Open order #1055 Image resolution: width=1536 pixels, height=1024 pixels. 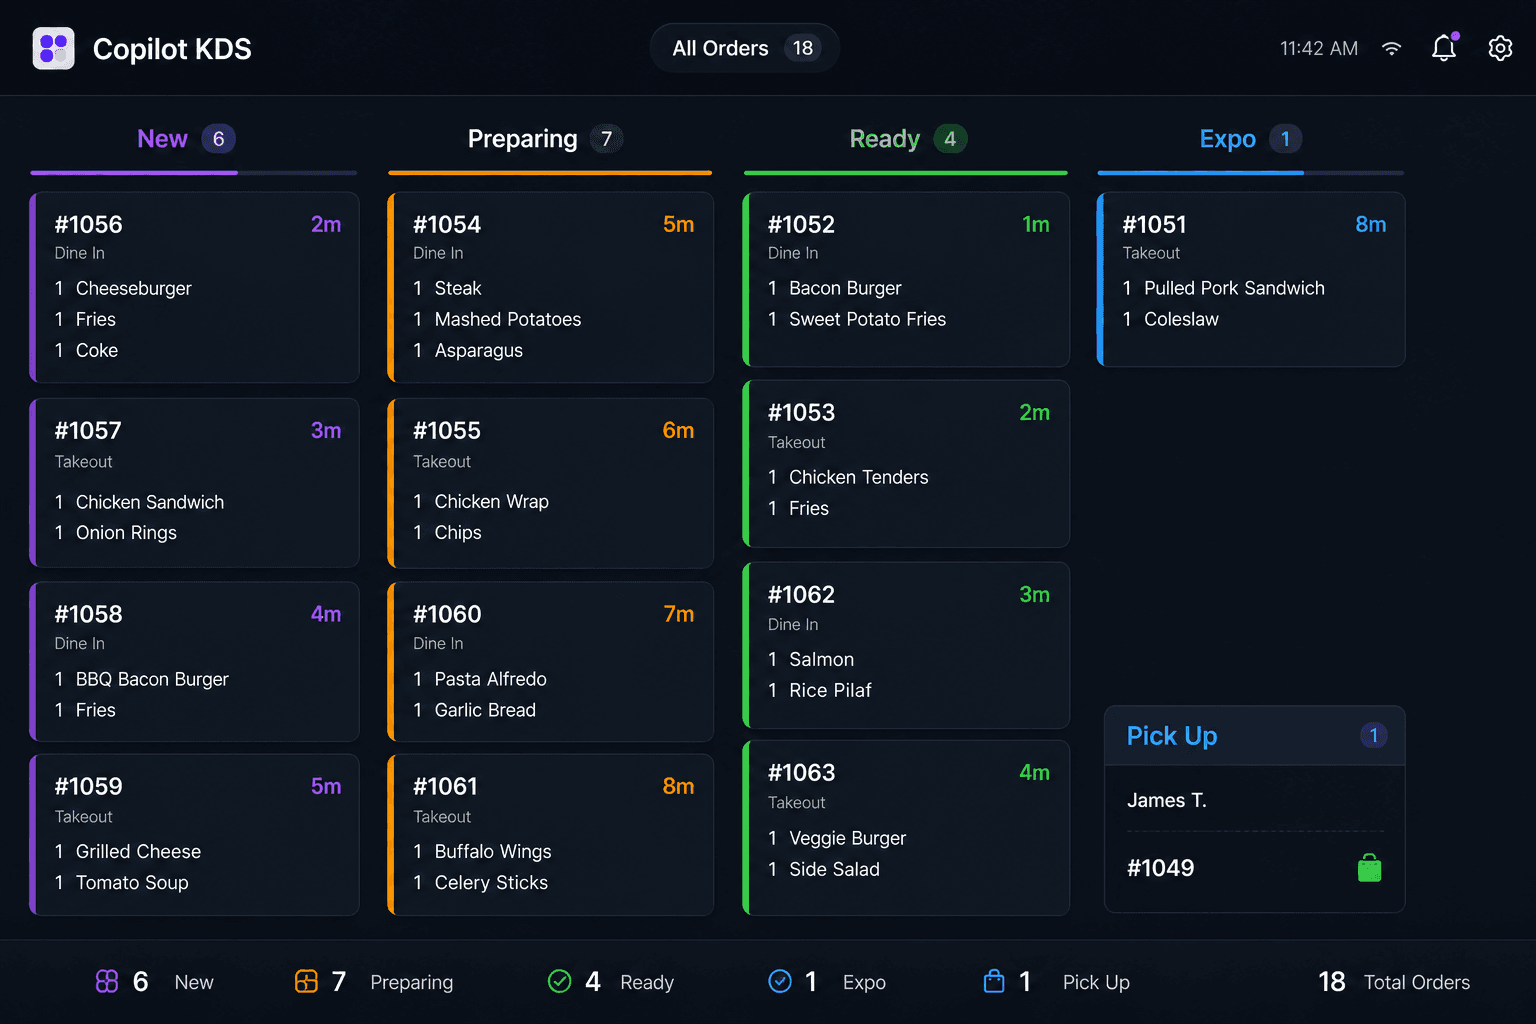point(550,483)
